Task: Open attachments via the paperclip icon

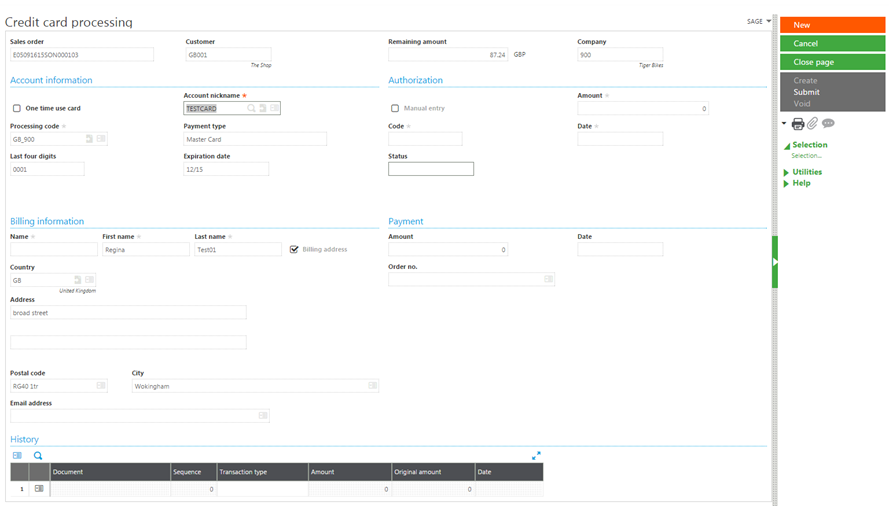Action: [813, 124]
